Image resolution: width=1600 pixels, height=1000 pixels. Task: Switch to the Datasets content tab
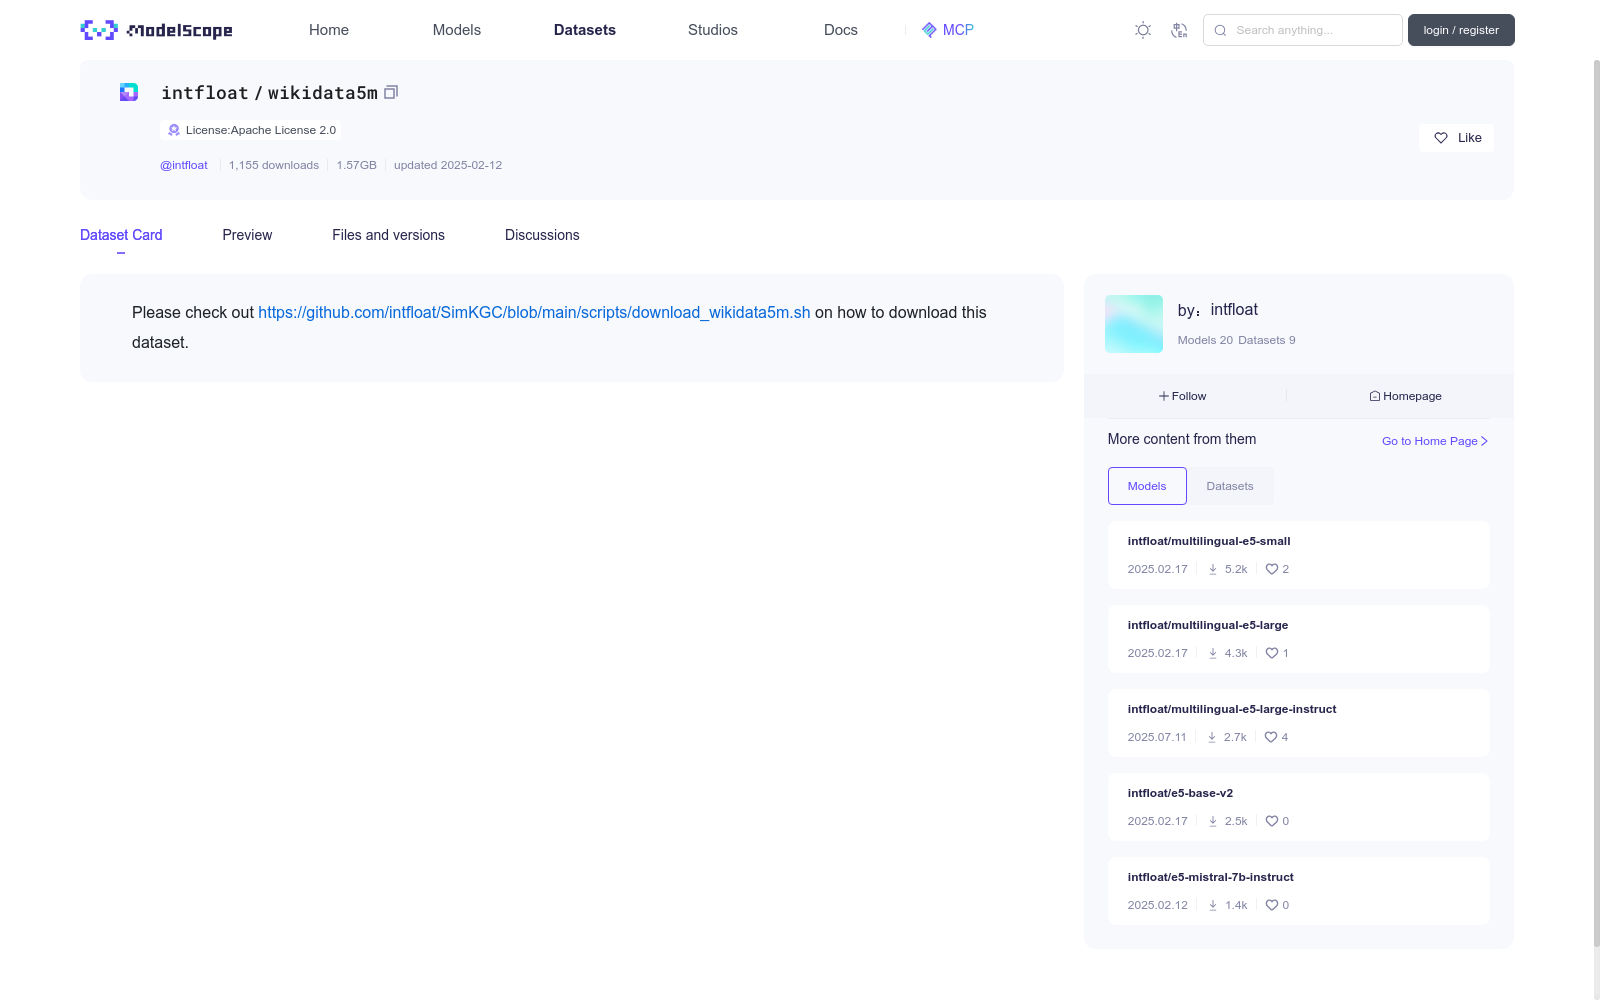(x=1229, y=486)
